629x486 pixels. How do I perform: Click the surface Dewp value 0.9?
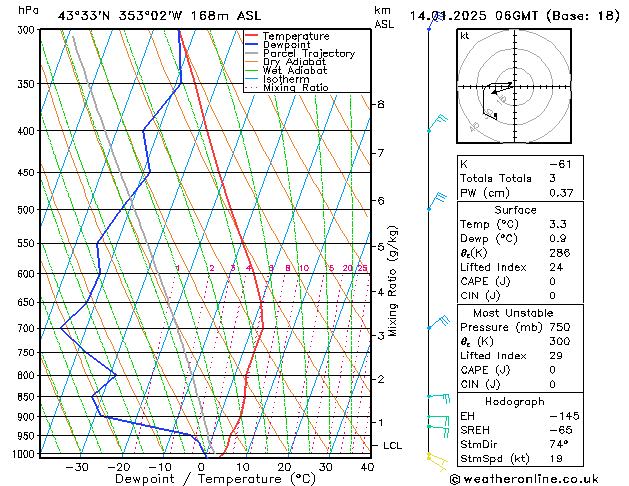pos(558,239)
